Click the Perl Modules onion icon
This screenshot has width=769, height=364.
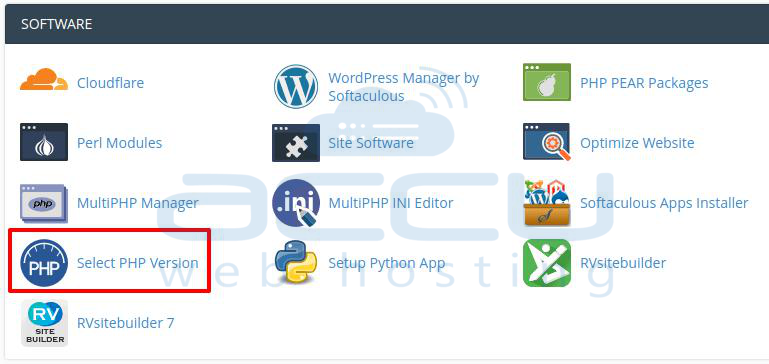(44, 142)
